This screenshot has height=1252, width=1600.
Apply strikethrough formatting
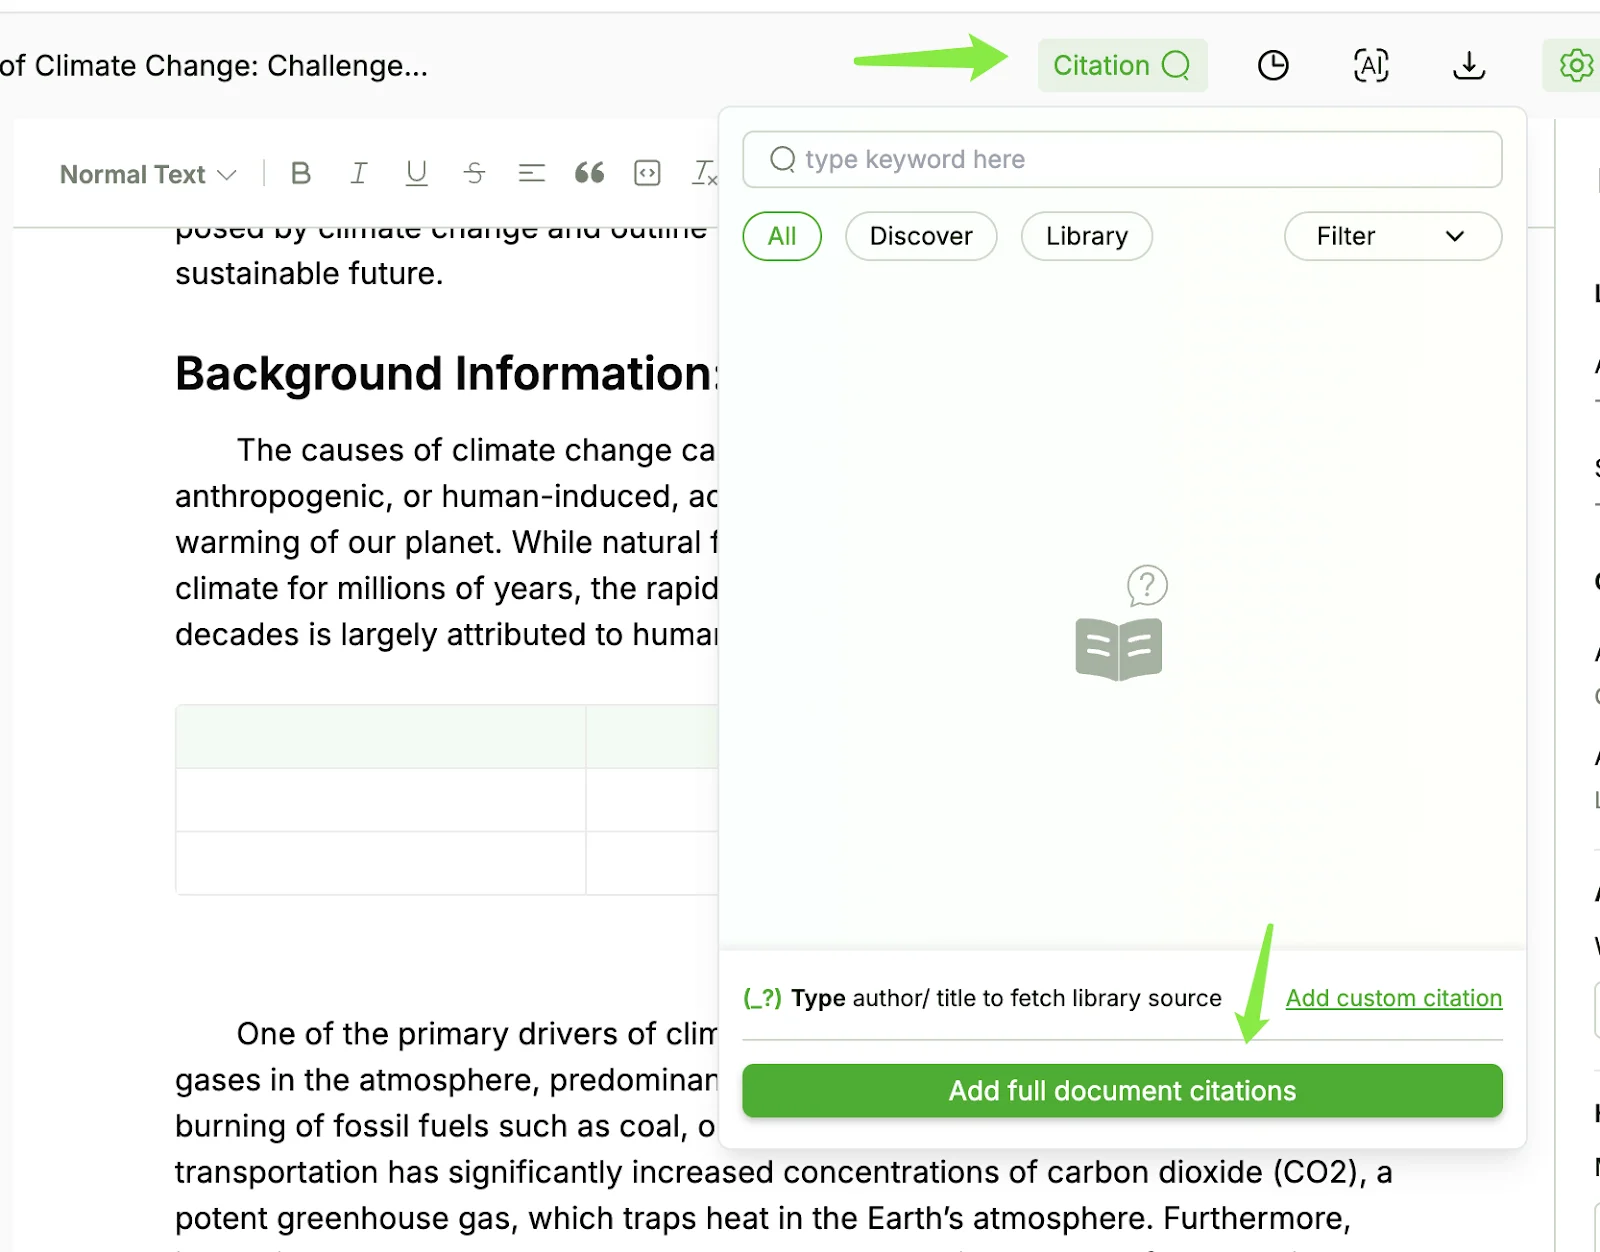point(474,174)
